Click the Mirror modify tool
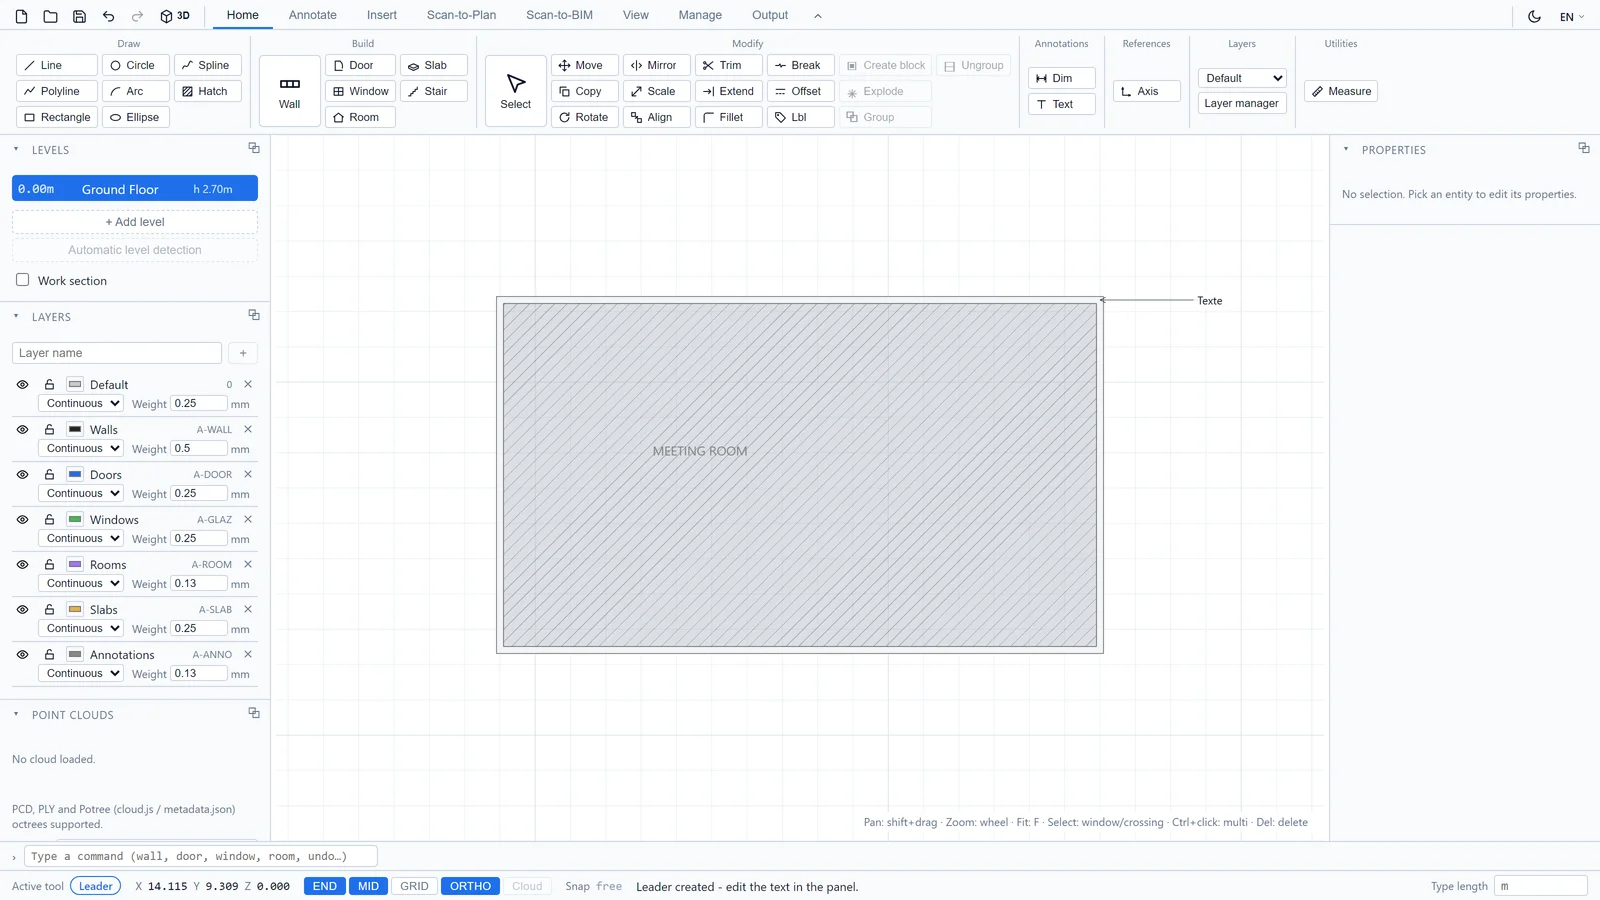The image size is (1600, 900). coord(656,65)
